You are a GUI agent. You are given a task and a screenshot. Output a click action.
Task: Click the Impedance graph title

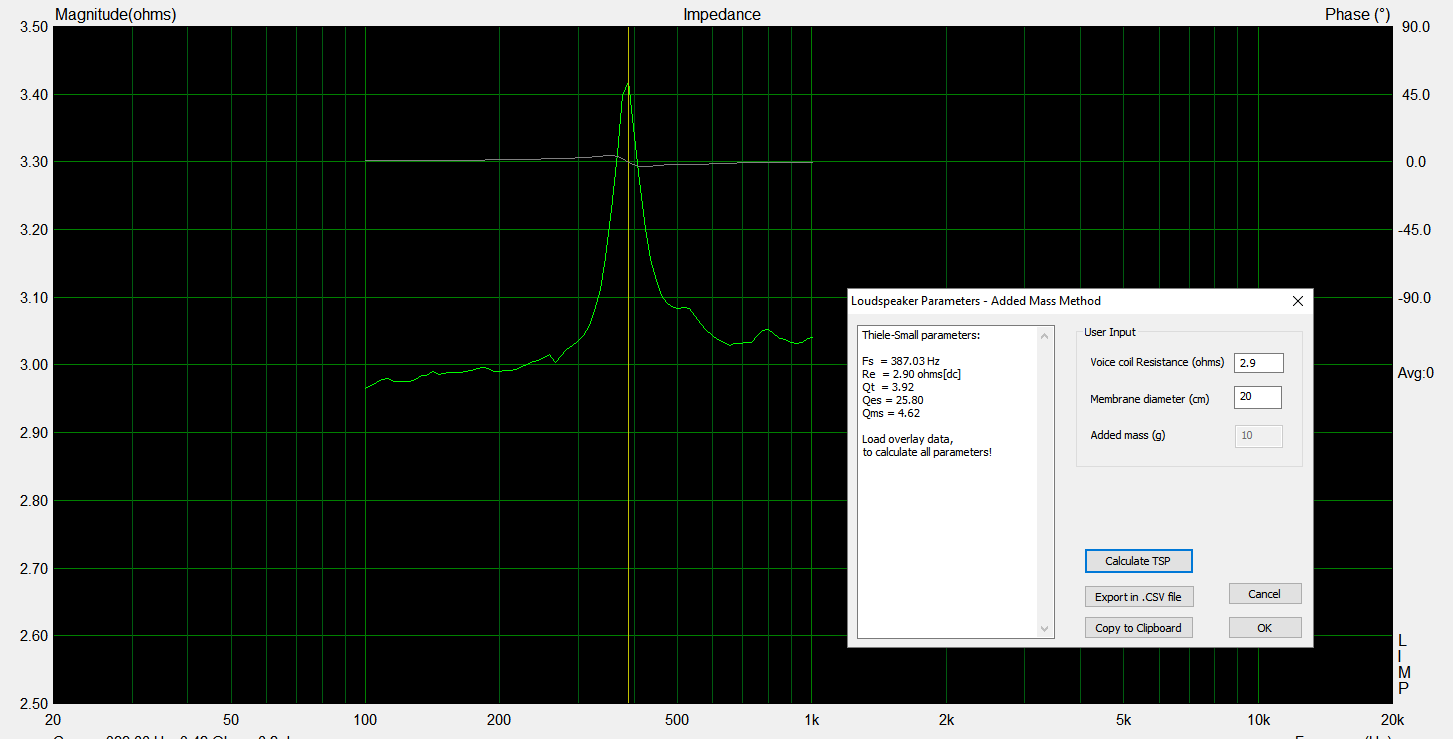point(722,14)
